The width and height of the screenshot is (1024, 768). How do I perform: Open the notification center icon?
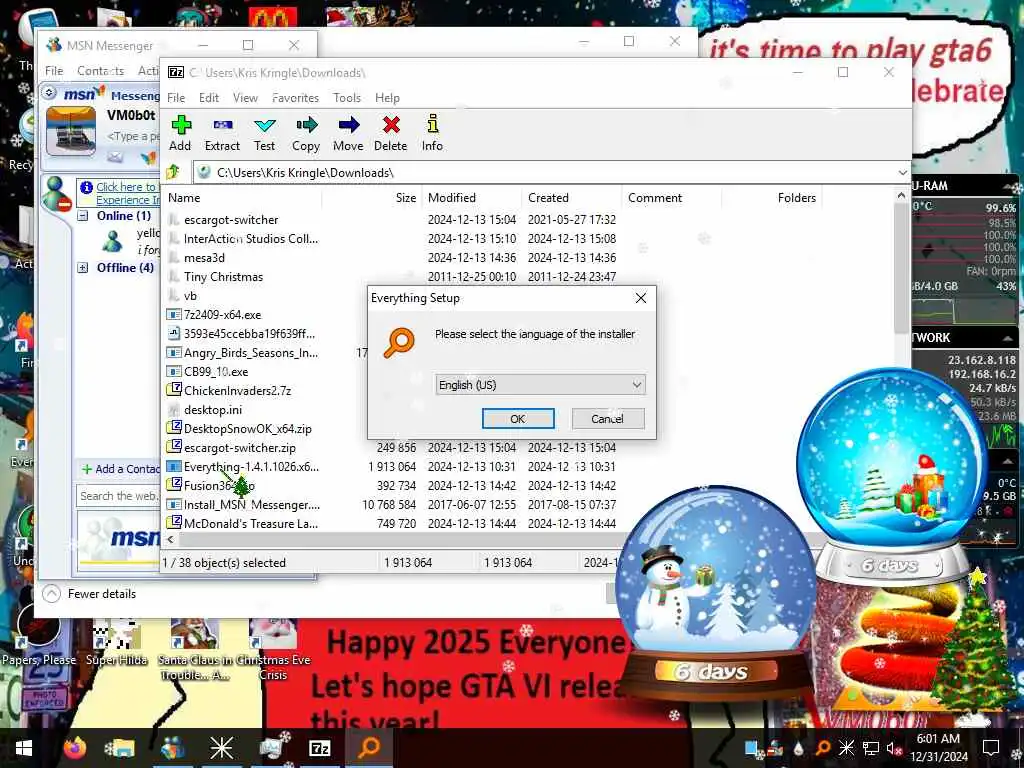point(991,748)
